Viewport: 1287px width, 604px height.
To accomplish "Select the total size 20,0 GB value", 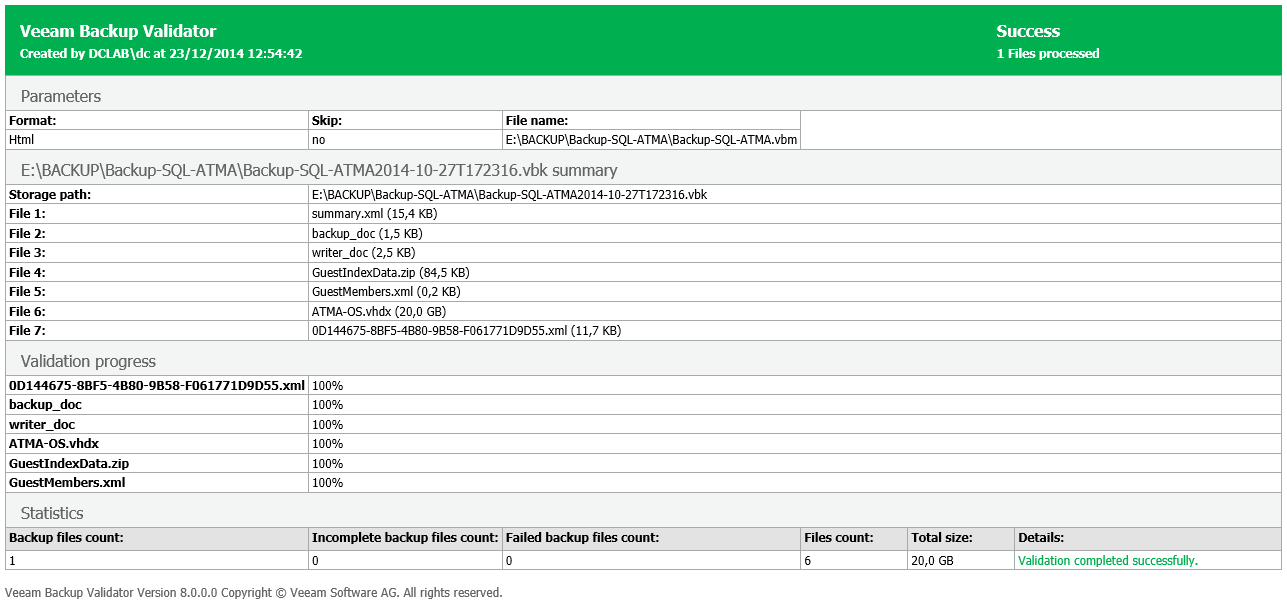I will click(x=932, y=561).
